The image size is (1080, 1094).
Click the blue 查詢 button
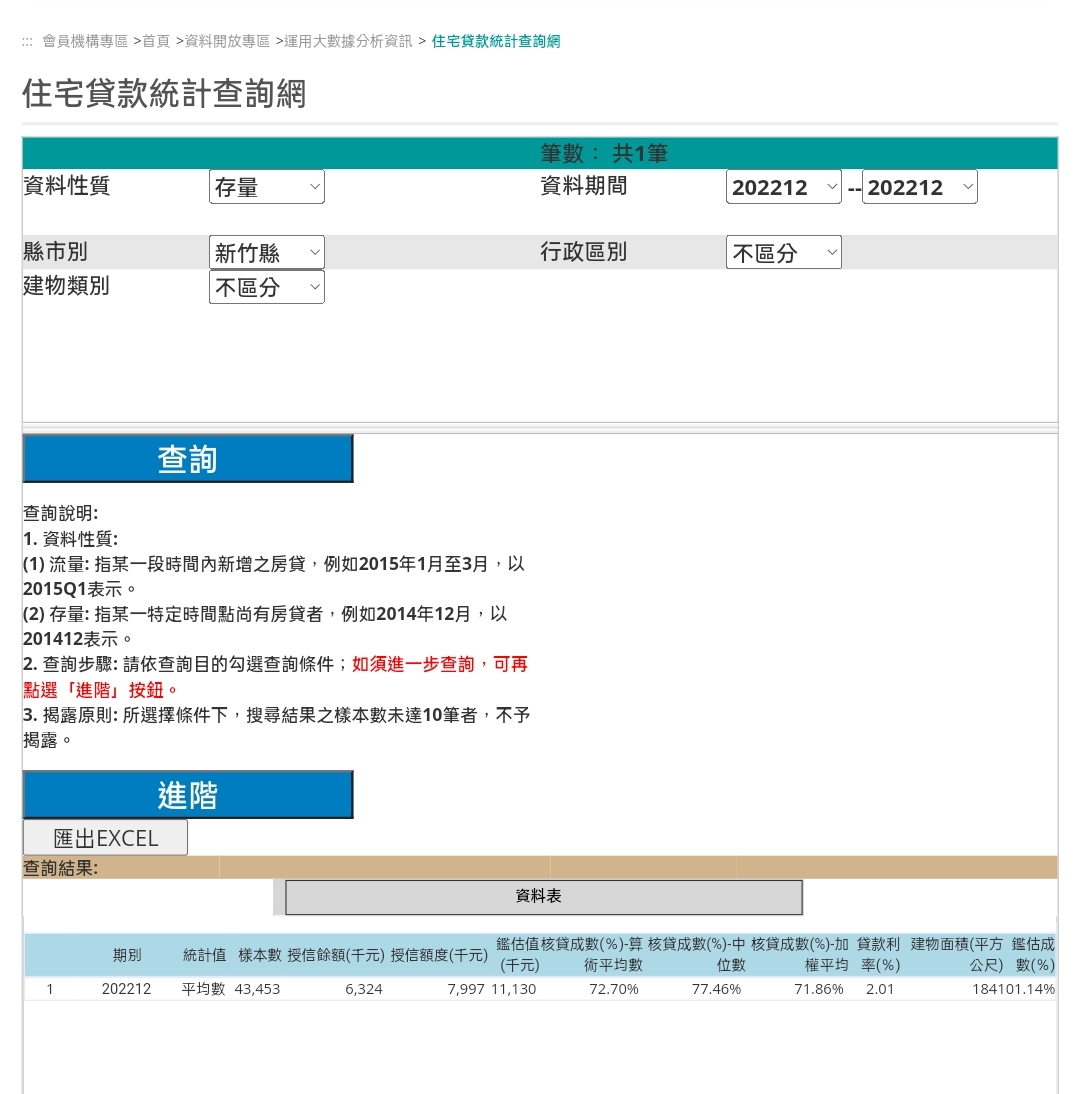point(187,459)
